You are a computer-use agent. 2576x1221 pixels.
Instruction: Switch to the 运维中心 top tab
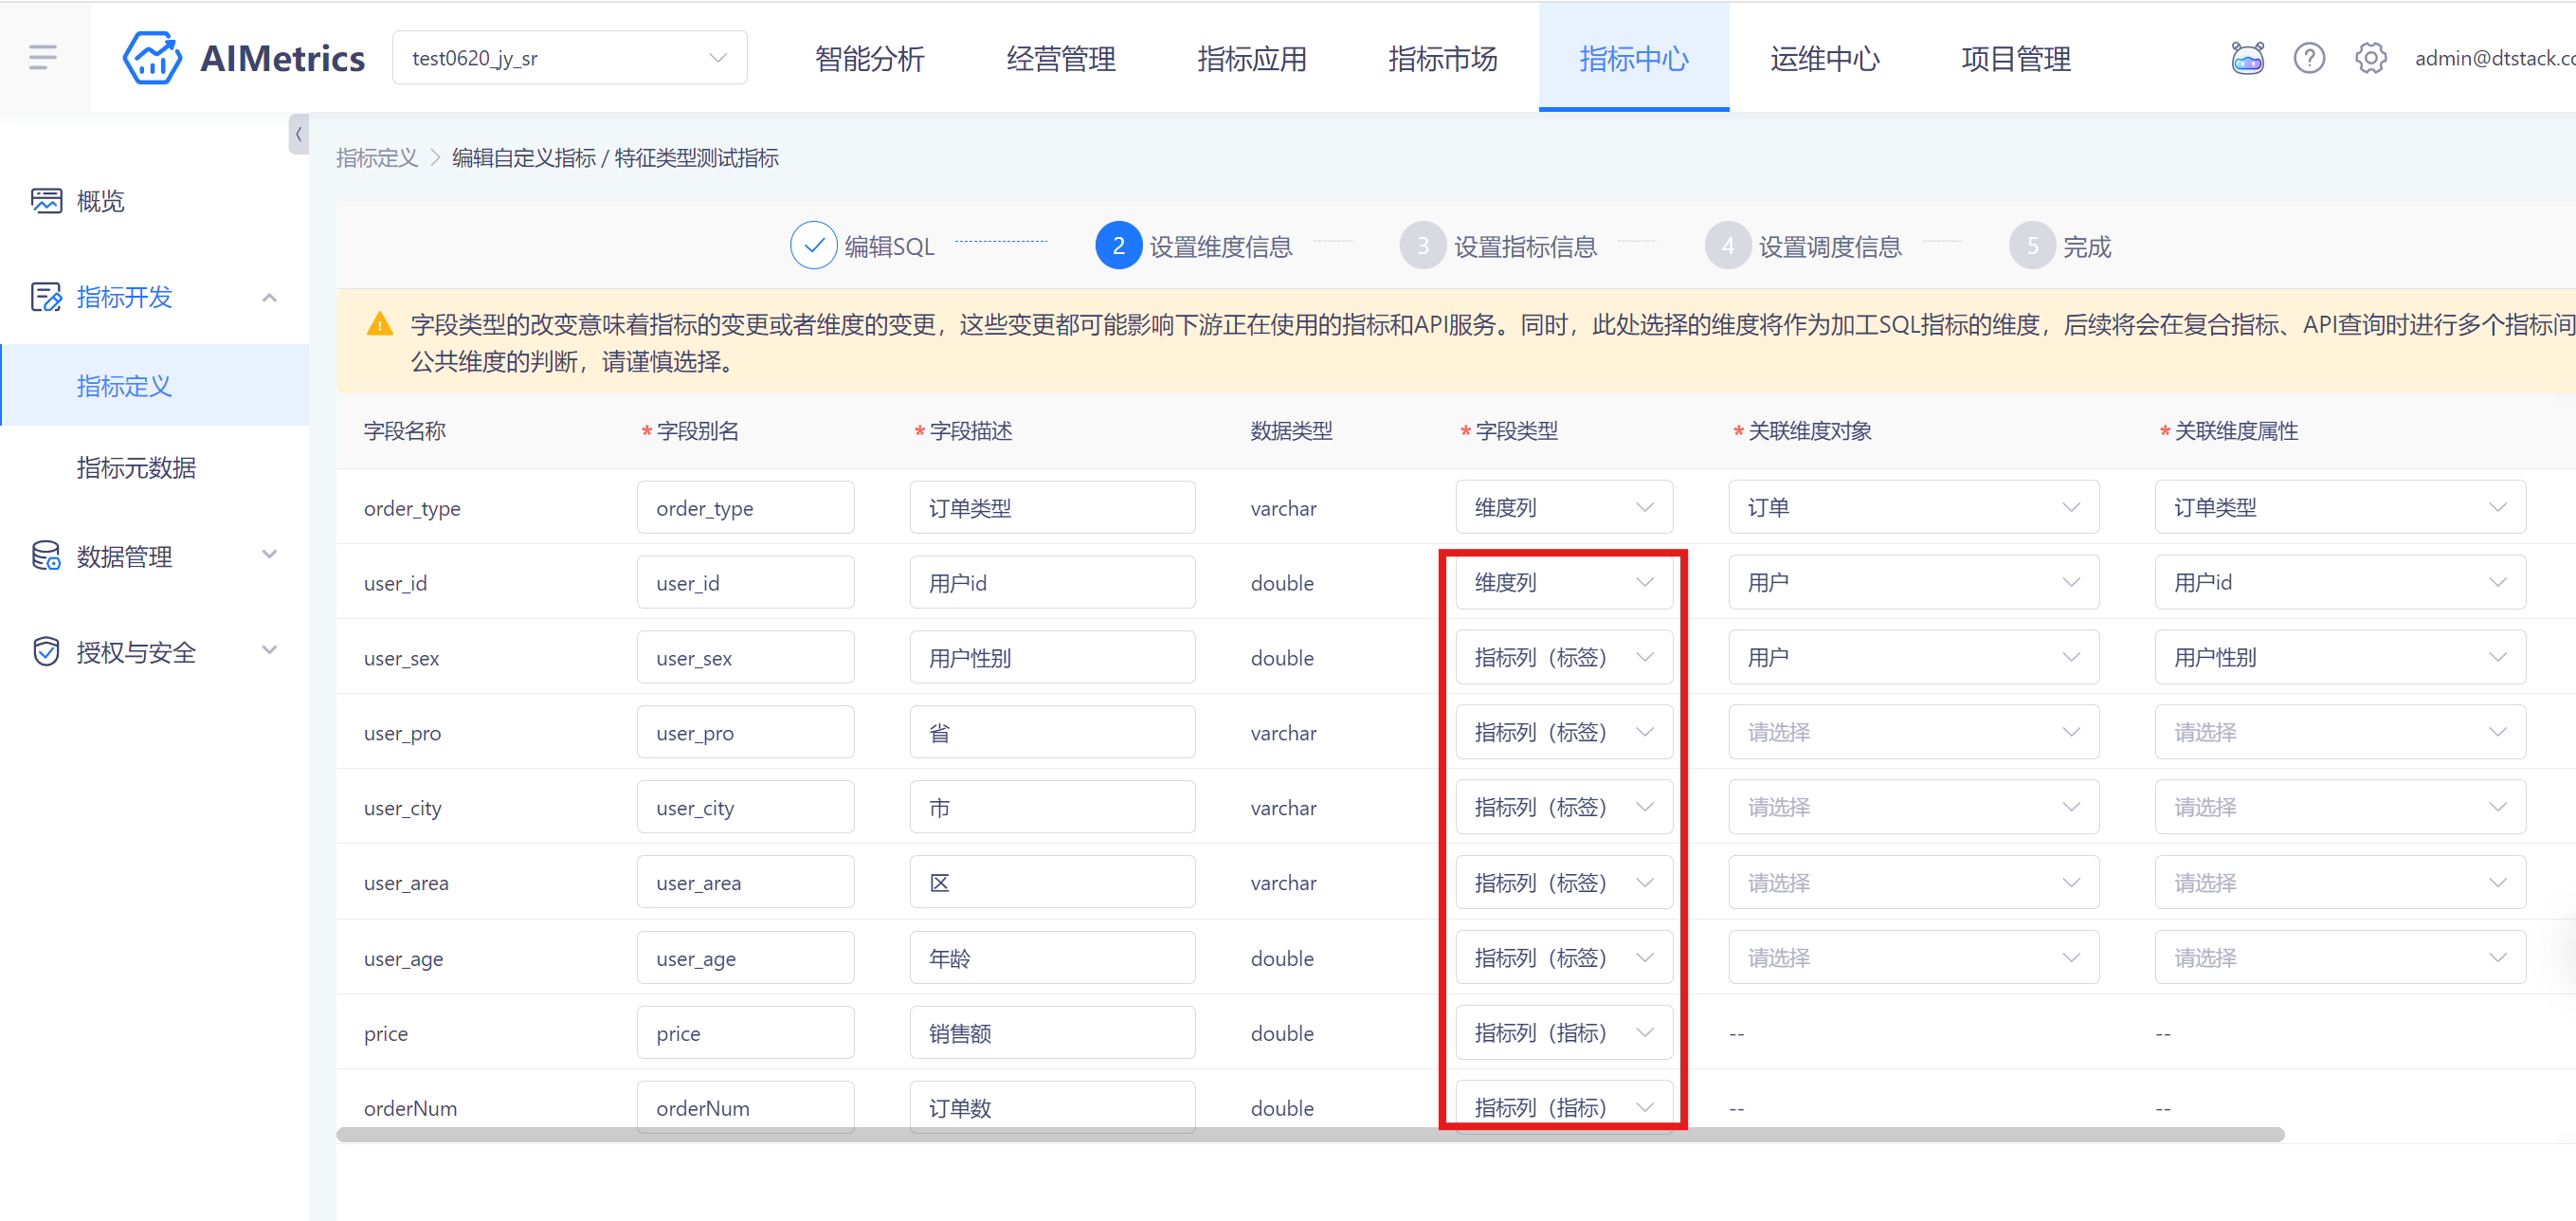[x=1824, y=58]
